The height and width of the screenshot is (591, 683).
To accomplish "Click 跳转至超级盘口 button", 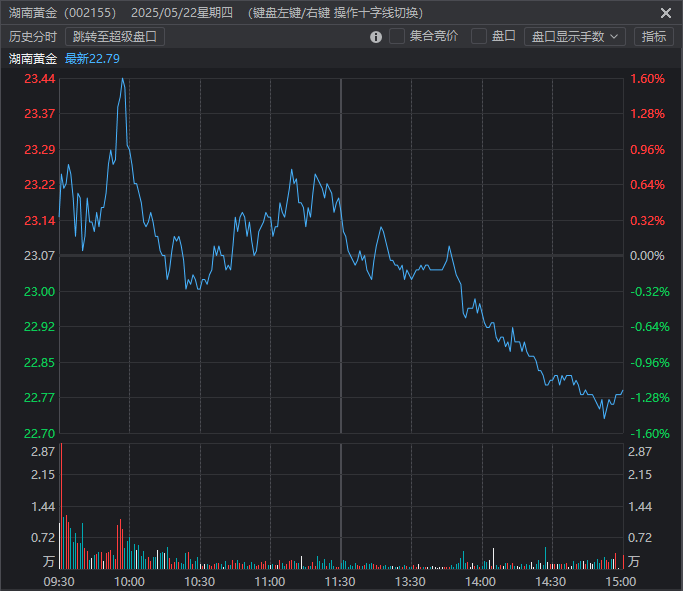I will click(115, 36).
